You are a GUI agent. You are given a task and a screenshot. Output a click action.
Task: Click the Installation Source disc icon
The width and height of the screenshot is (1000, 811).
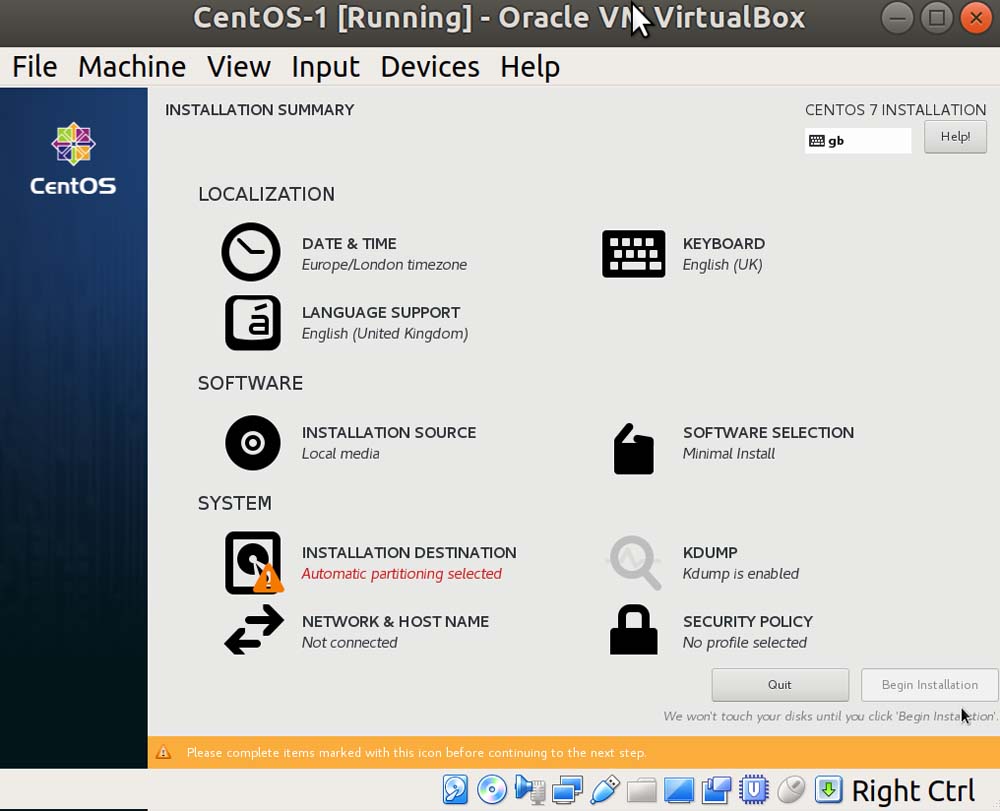pyautogui.click(x=252, y=442)
